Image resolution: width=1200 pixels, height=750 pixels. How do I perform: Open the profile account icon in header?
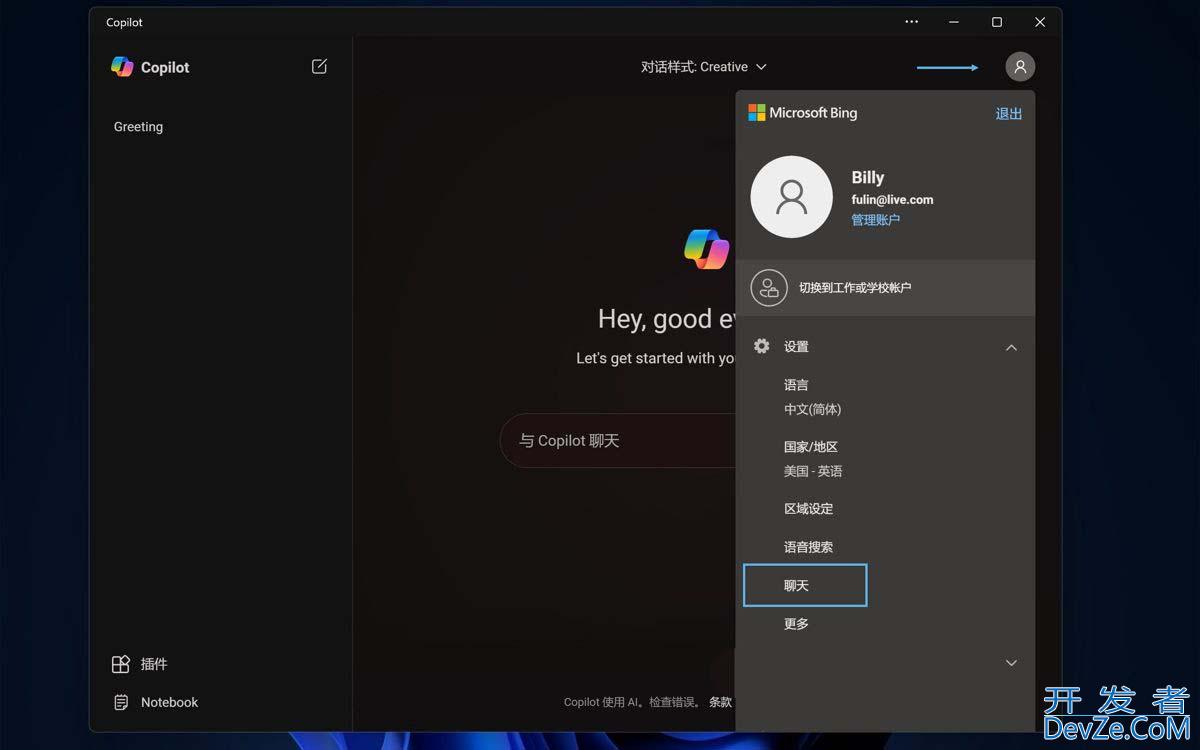tap(1020, 67)
